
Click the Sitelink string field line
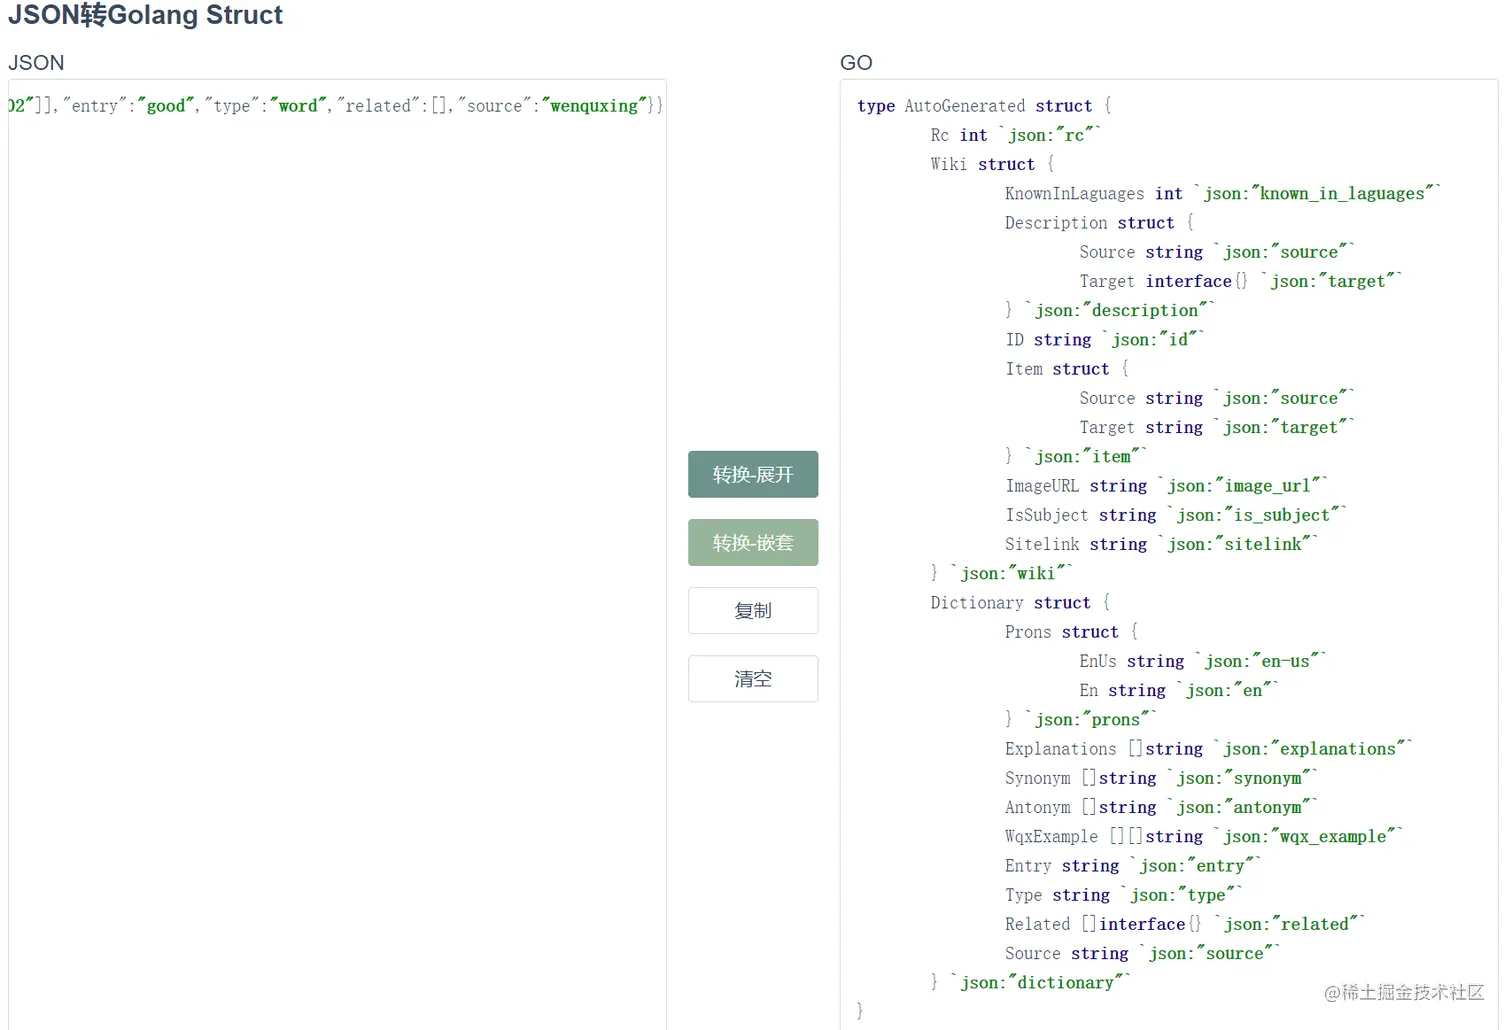[1162, 543]
